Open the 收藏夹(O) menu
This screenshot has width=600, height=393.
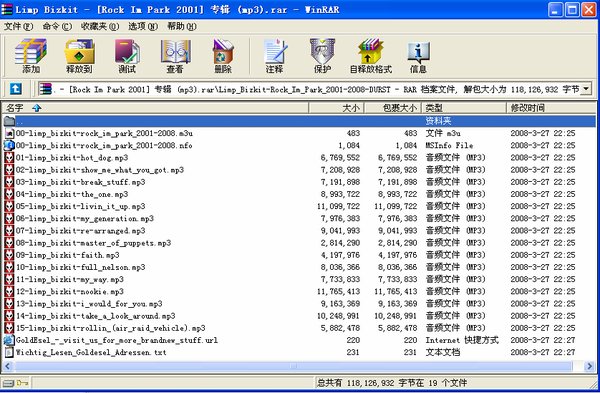click(100, 26)
